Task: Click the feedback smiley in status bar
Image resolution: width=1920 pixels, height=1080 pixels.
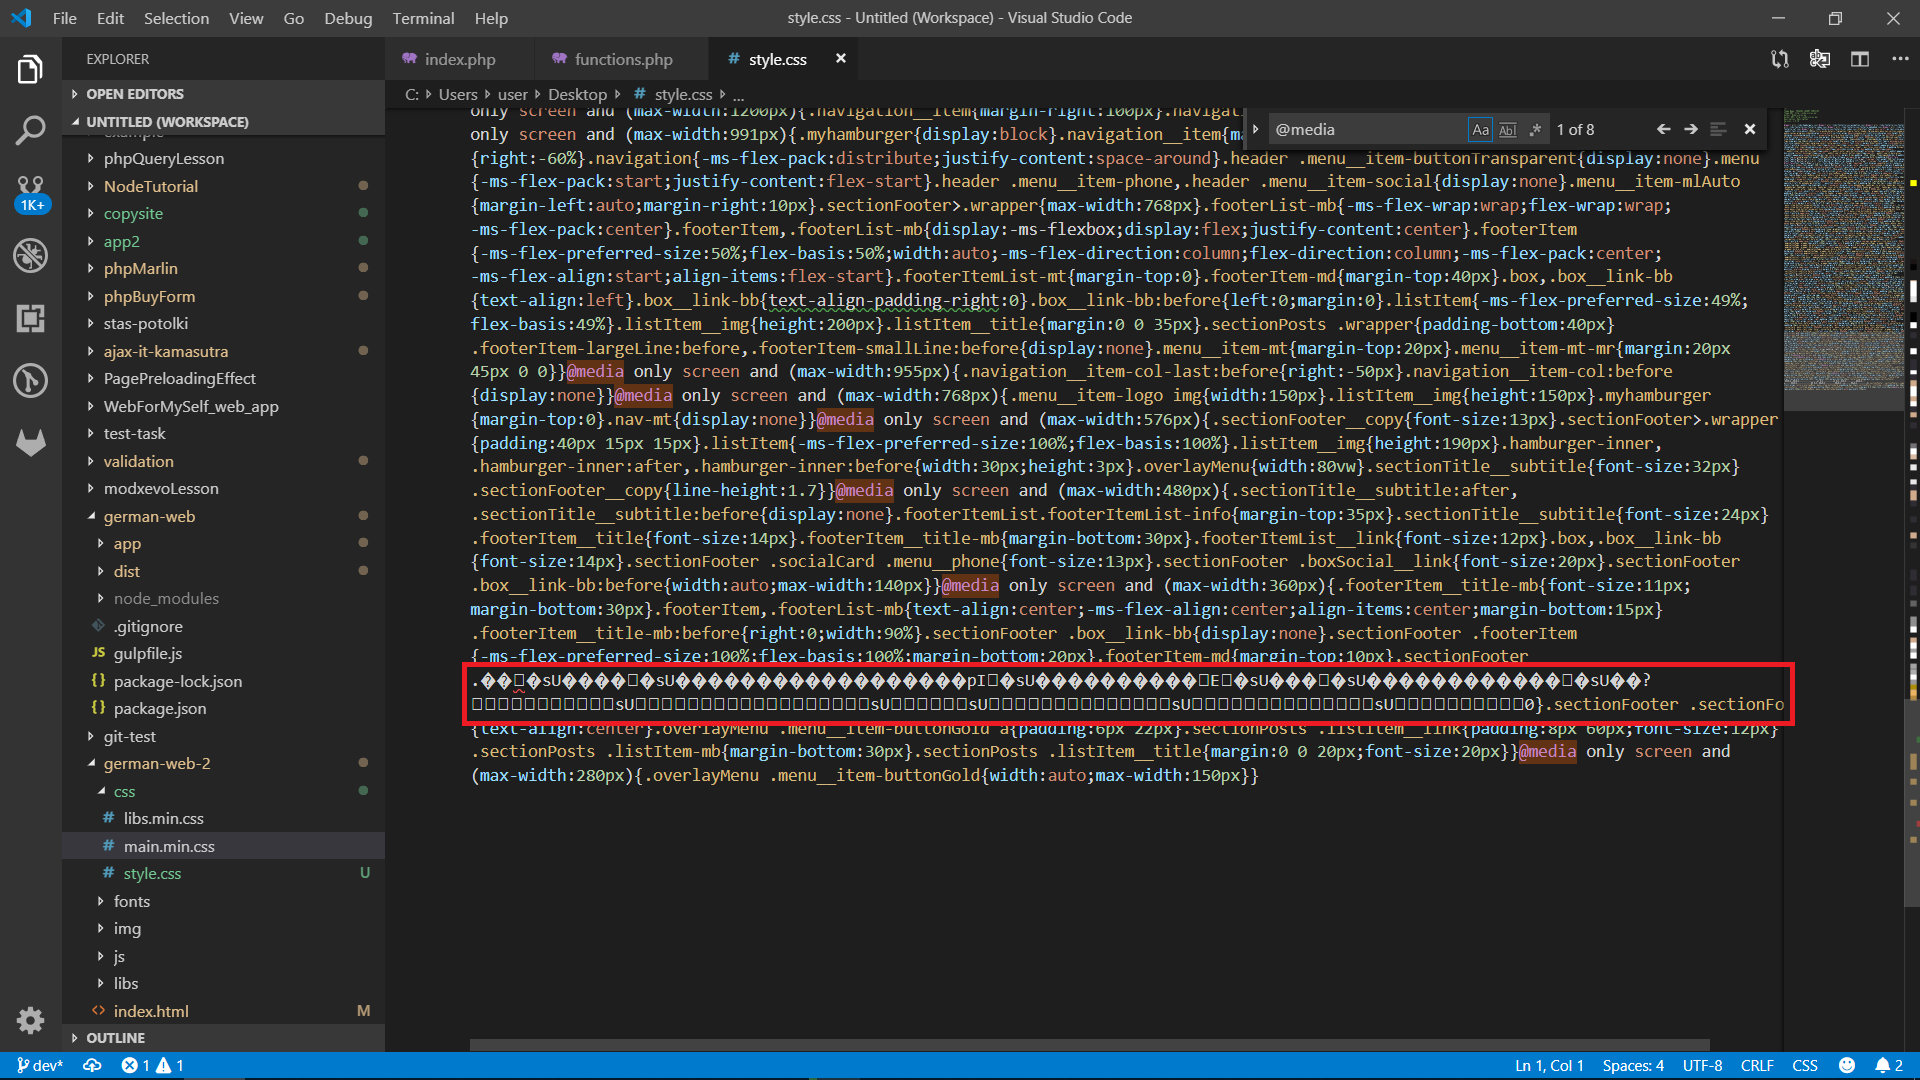Action: pyautogui.click(x=1847, y=1066)
